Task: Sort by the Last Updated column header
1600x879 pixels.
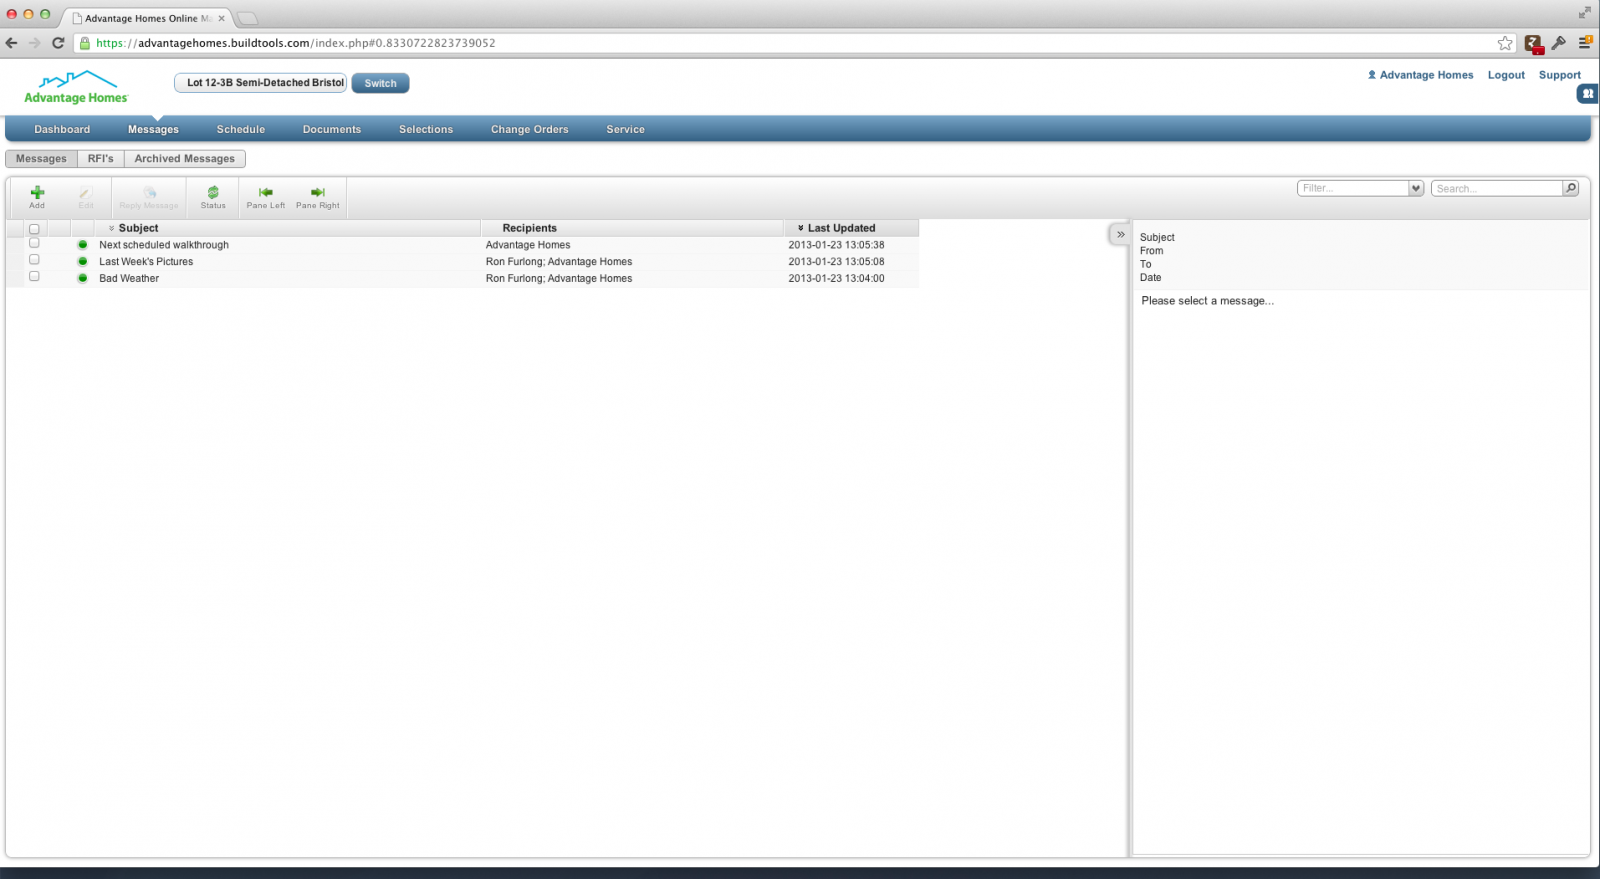Action: 851,228
